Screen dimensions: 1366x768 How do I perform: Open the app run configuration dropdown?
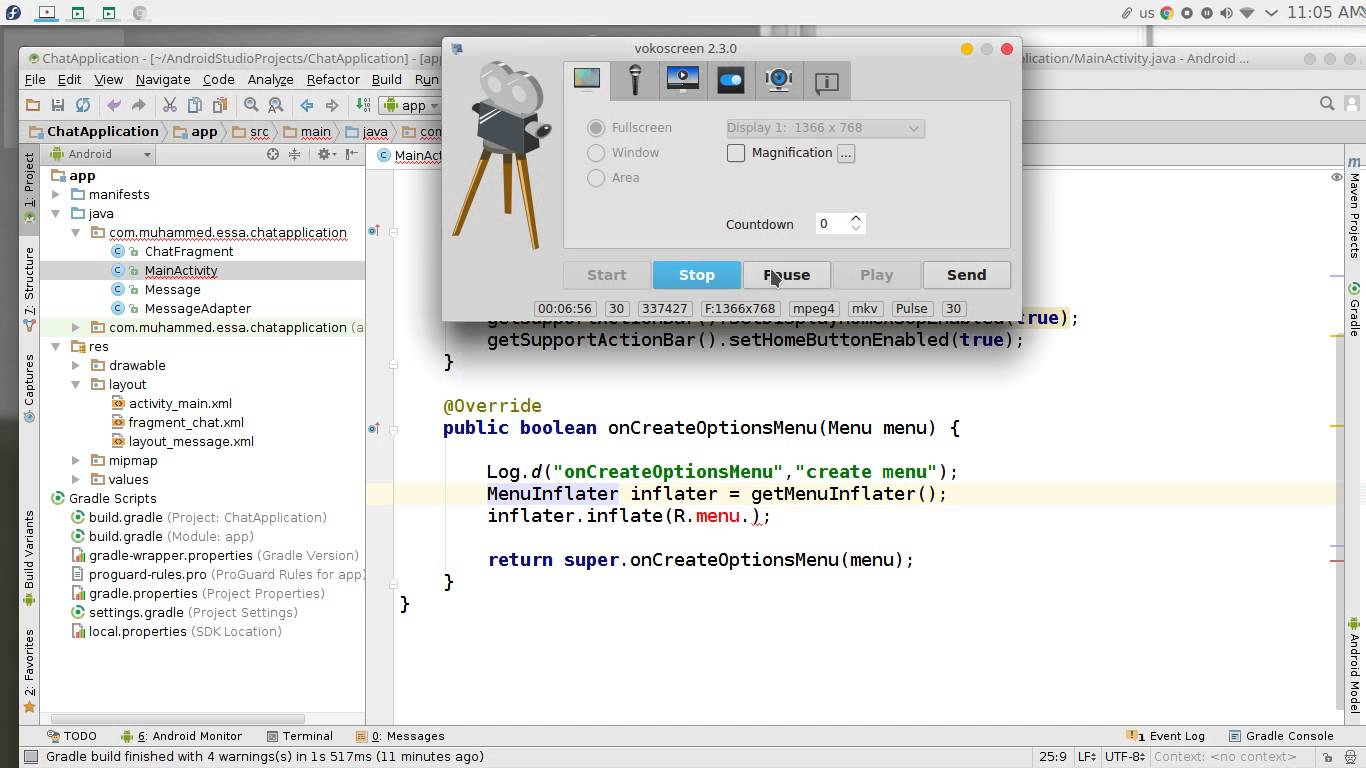(436, 104)
